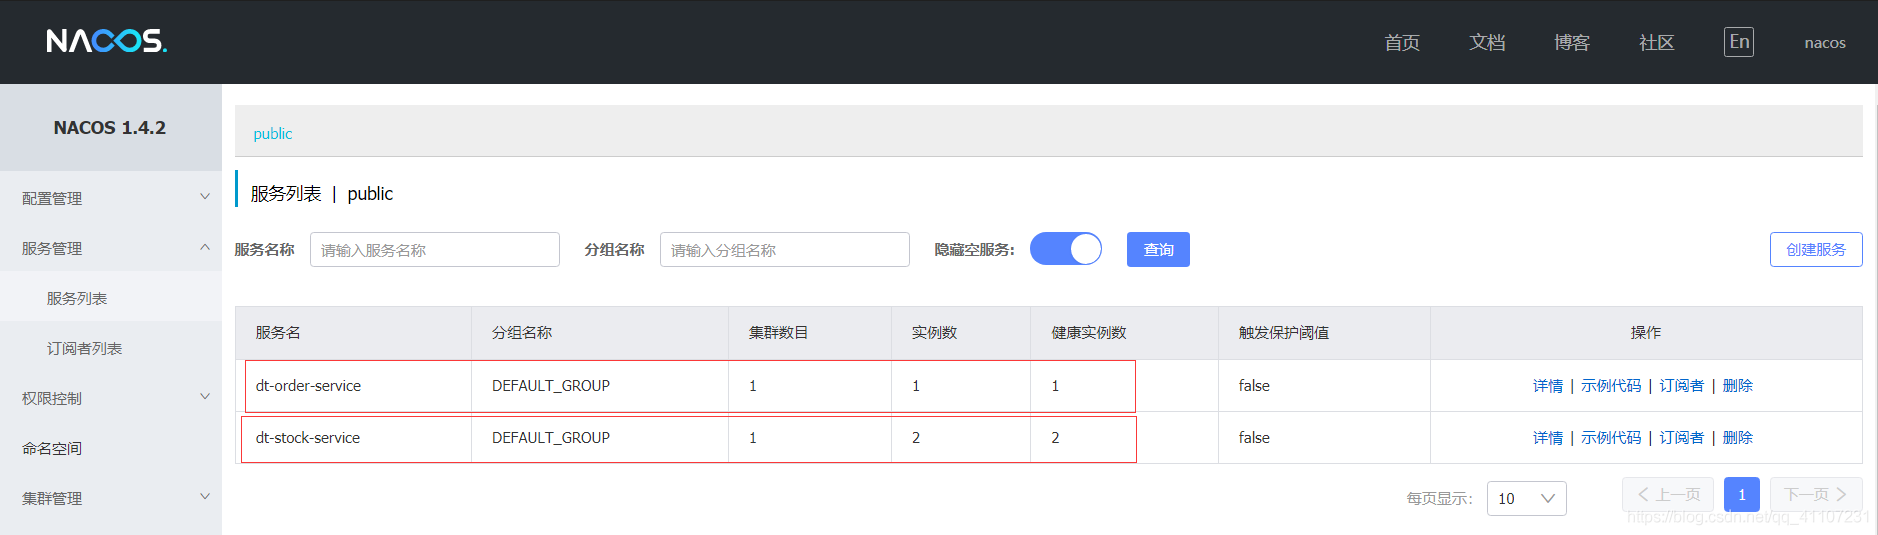Screen dimensions: 1878x535
Task: Open 示例代码 for dt-stock-service
Action: click(x=1611, y=438)
